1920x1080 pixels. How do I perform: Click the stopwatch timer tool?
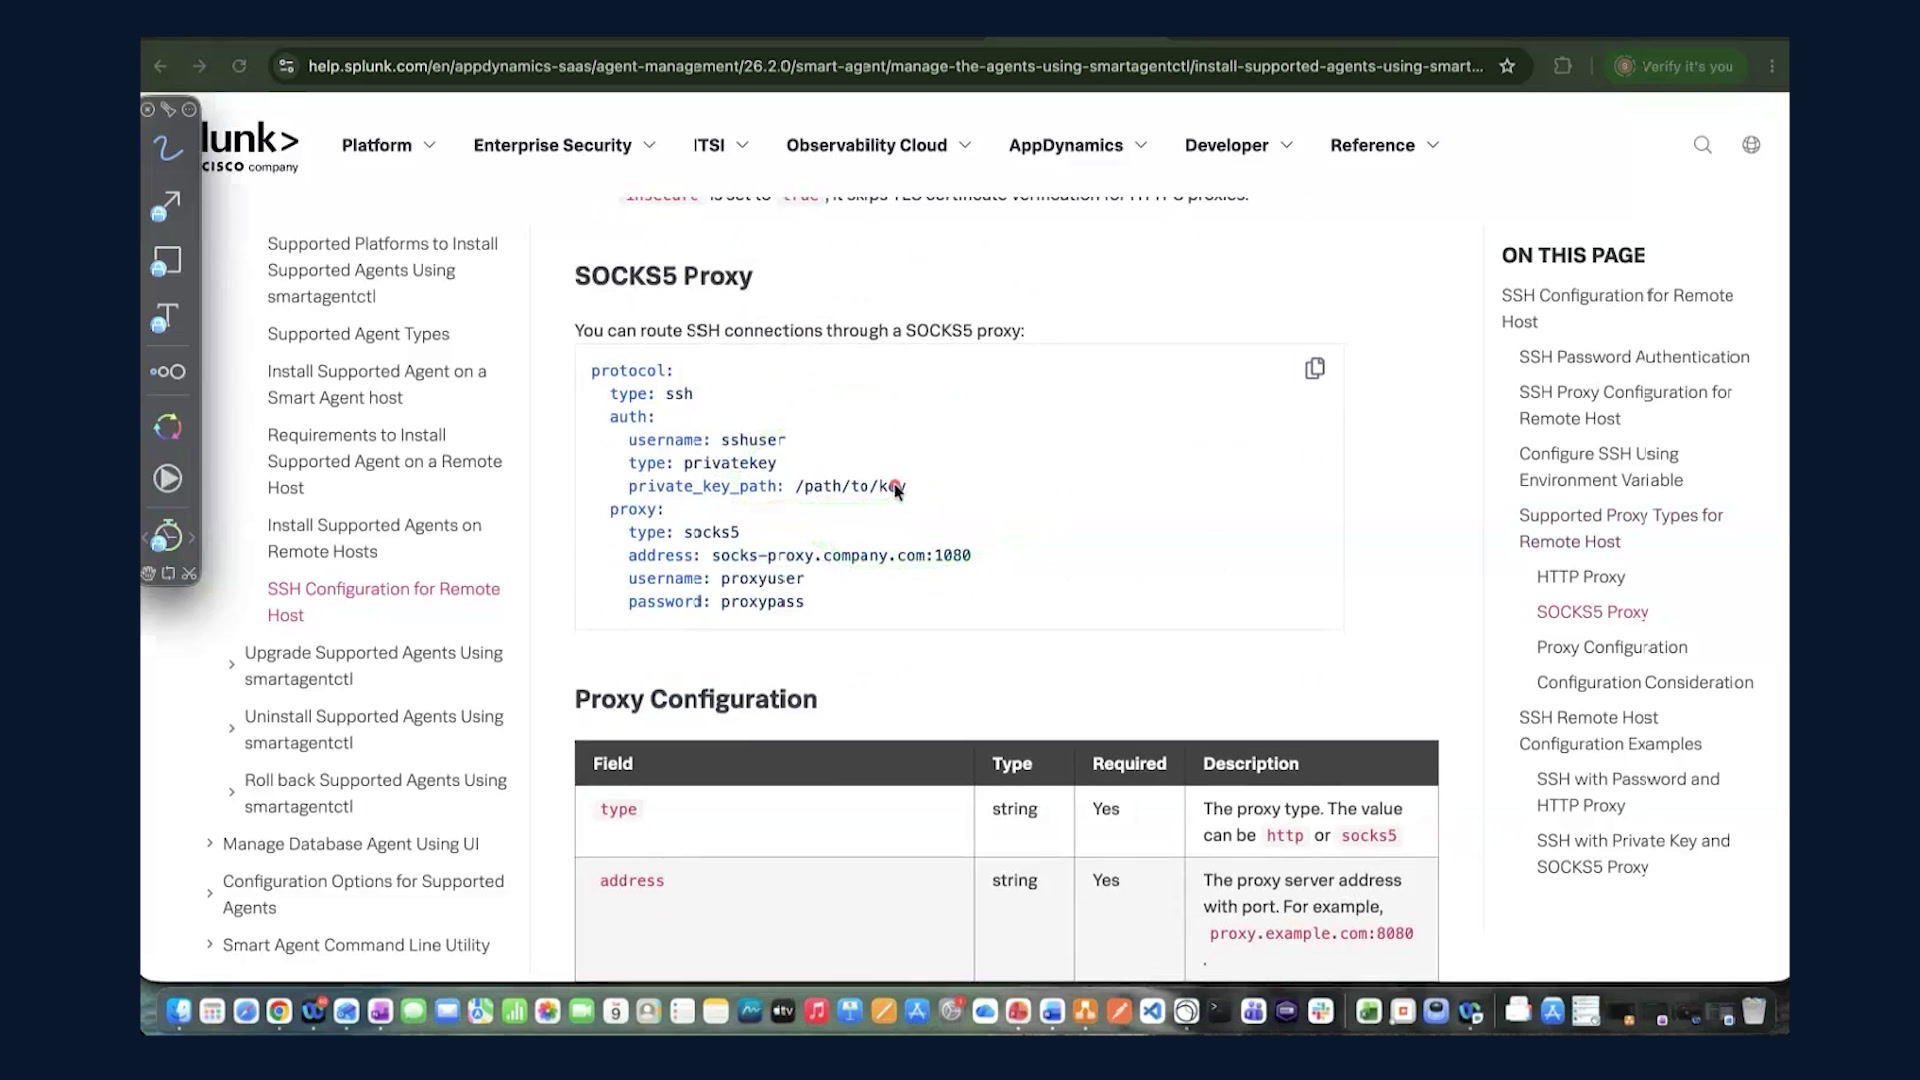167,536
